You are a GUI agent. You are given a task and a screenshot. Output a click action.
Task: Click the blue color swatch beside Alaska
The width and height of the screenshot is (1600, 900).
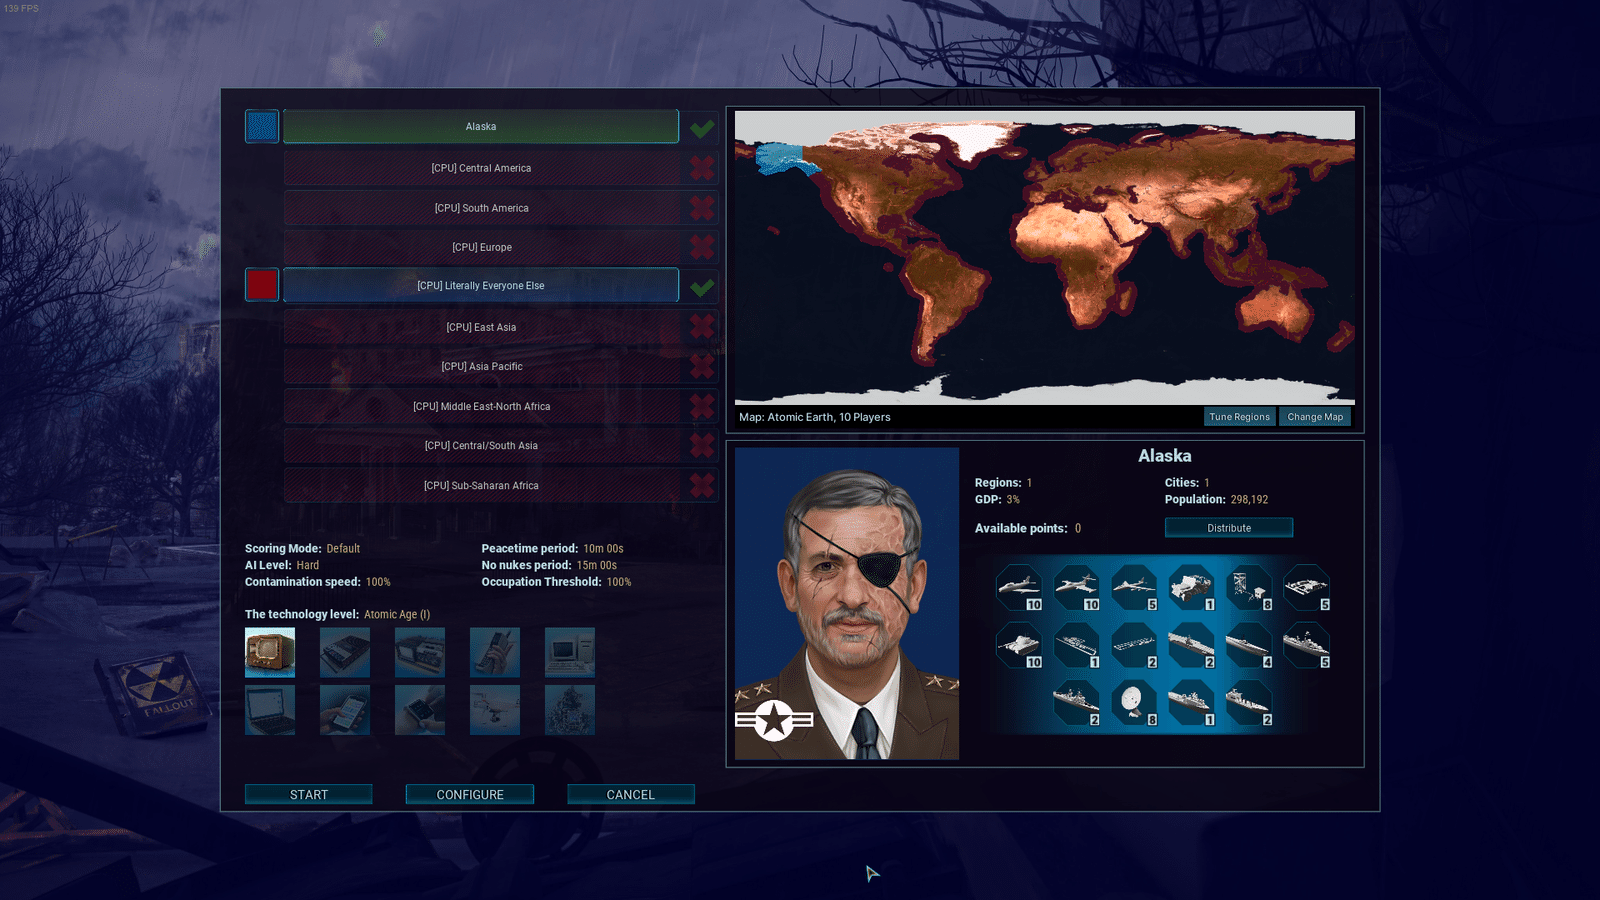coord(262,127)
